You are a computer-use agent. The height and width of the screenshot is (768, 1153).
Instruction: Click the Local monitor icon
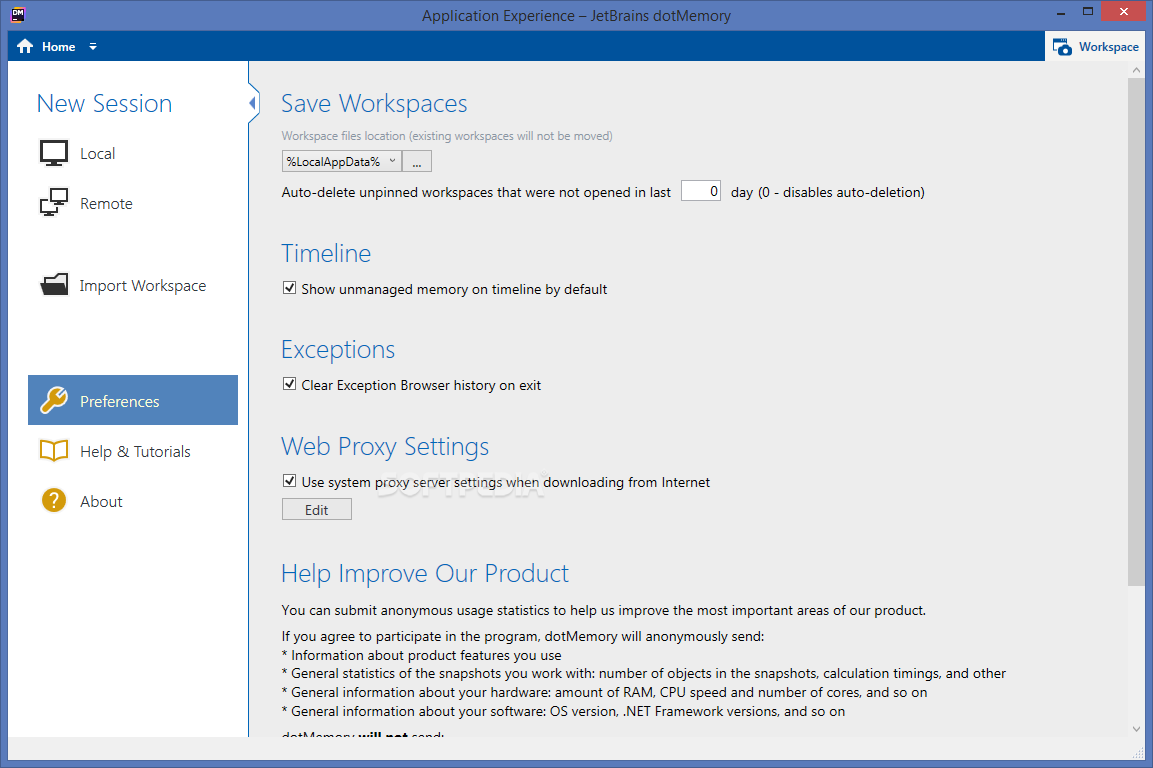(x=54, y=153)
